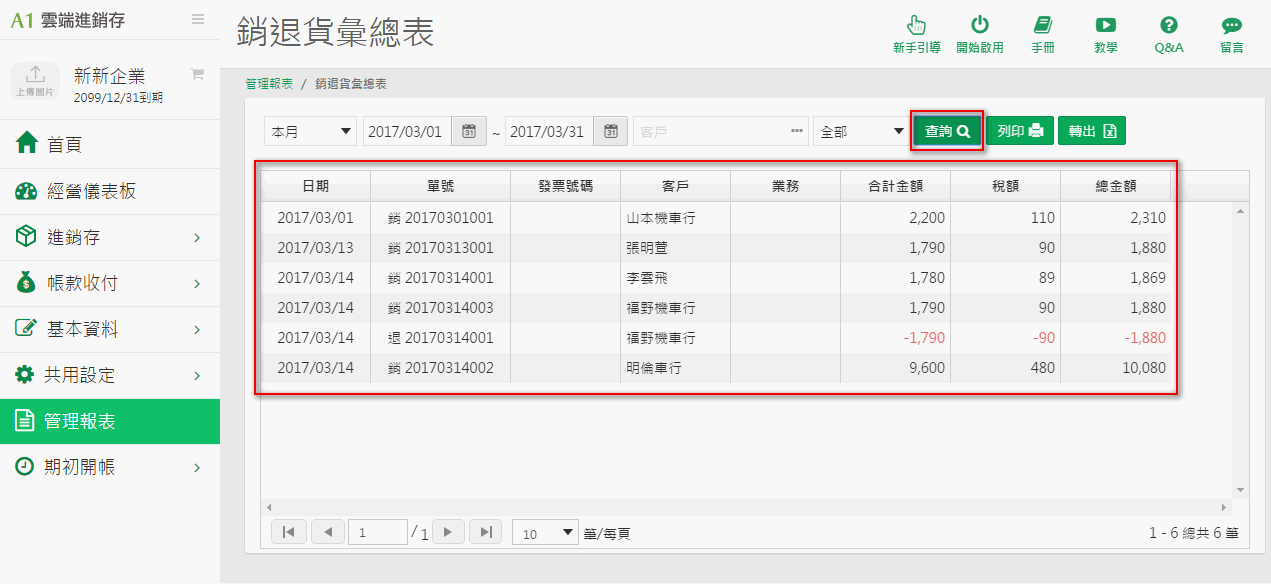Expand the 基本資料 sidebar menu
Screen dimensions: 1271x584
[110, 329]
